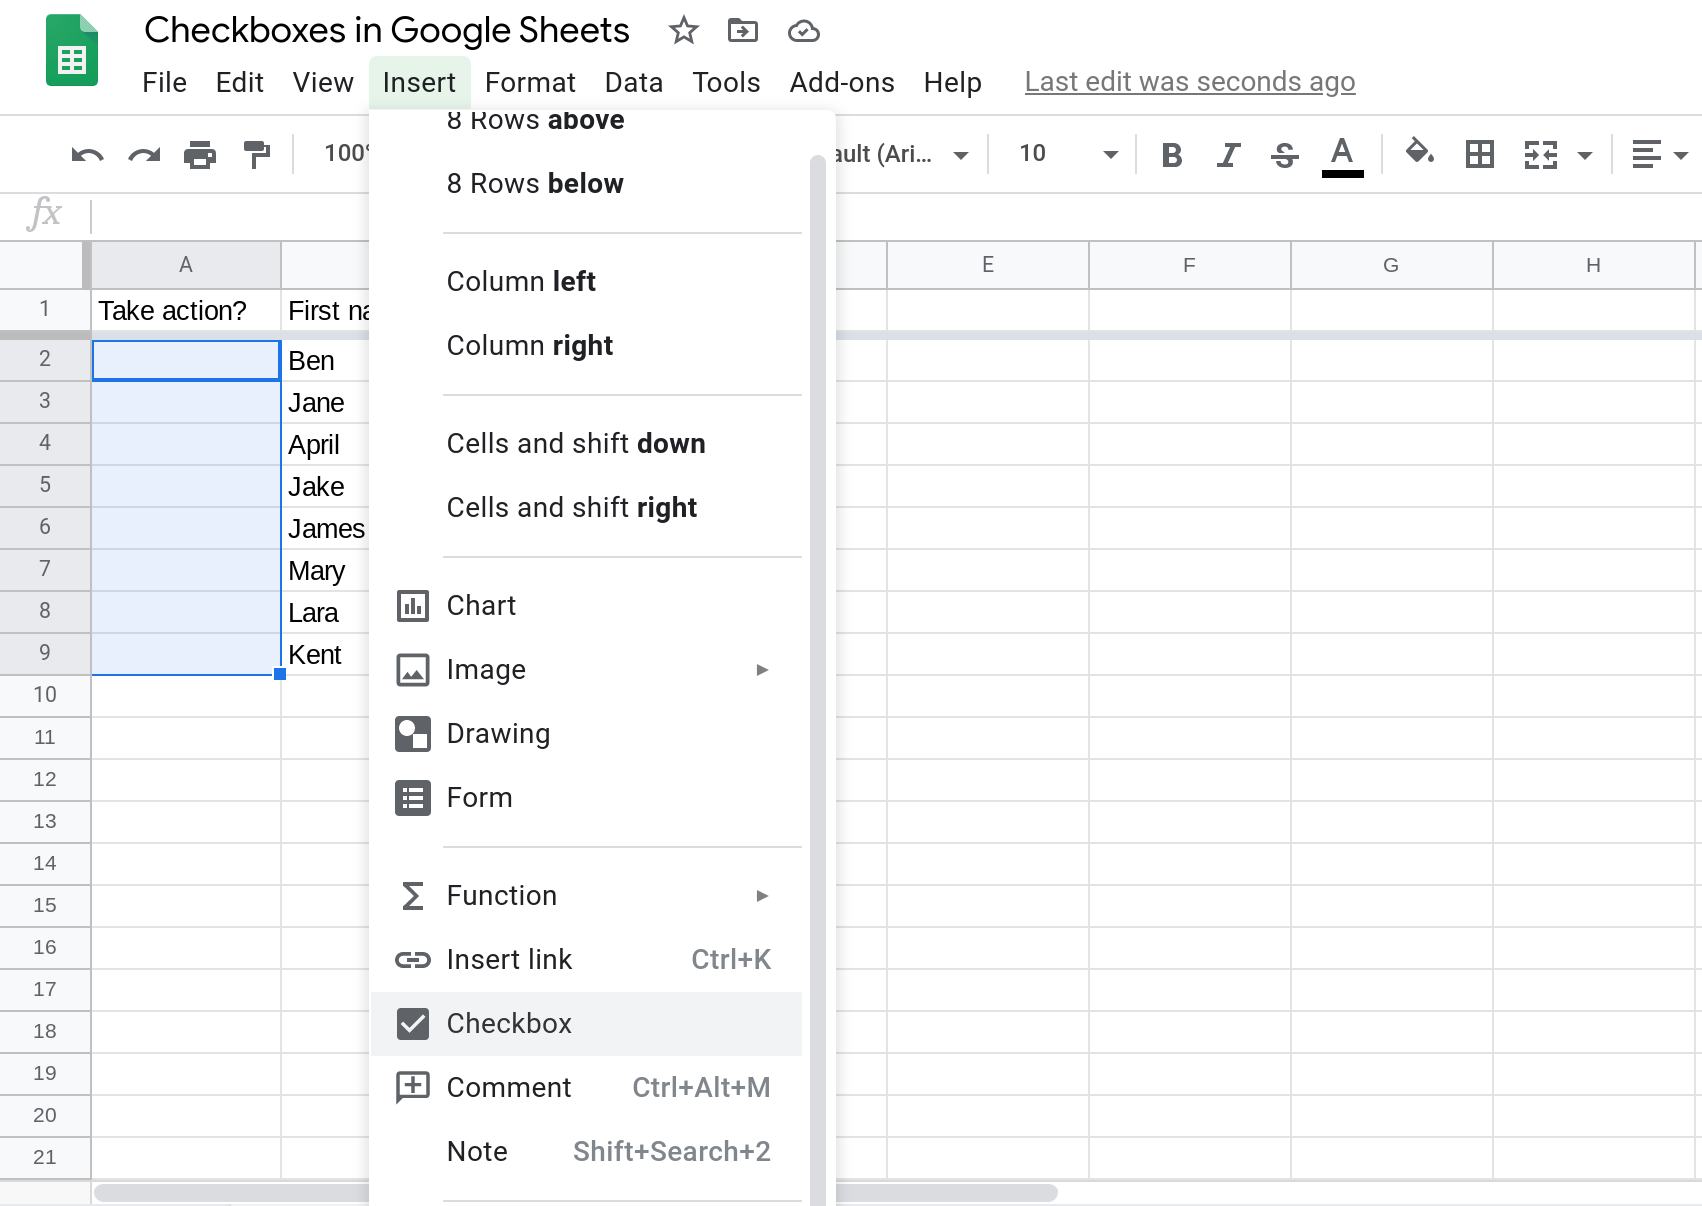The image size is (1702, 1206).
Task: Expand the Function submenu
Action: [587, 896]
